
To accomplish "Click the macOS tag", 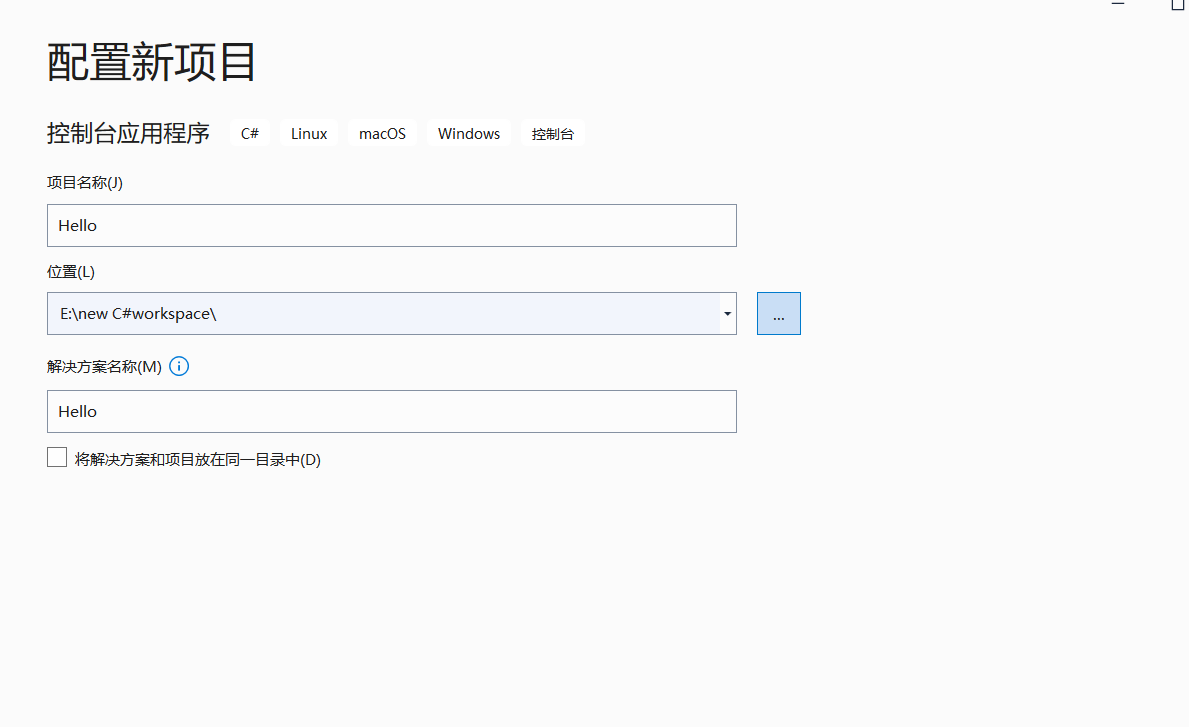I will coord(382,133).
